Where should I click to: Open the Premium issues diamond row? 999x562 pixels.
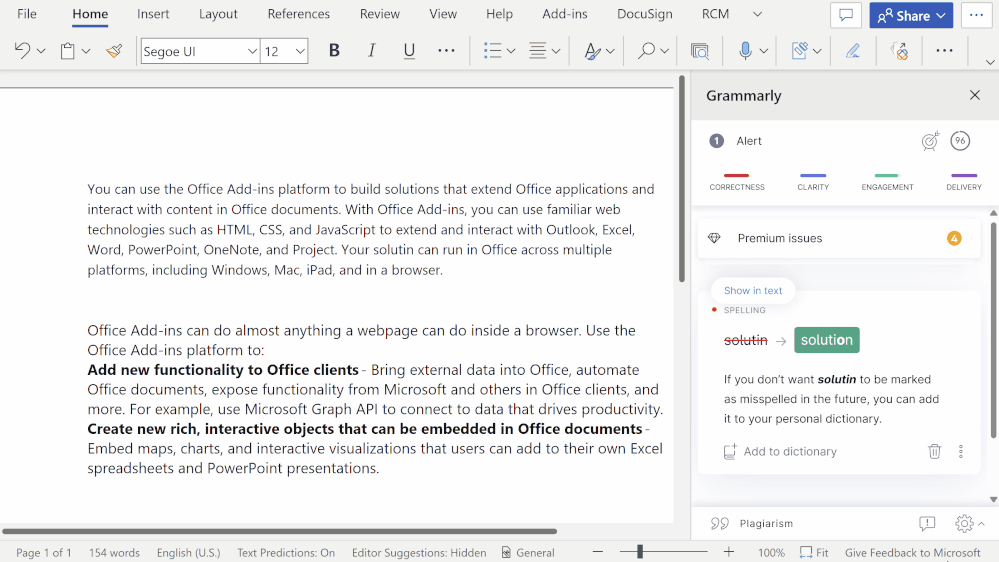[x=838, y=238]
